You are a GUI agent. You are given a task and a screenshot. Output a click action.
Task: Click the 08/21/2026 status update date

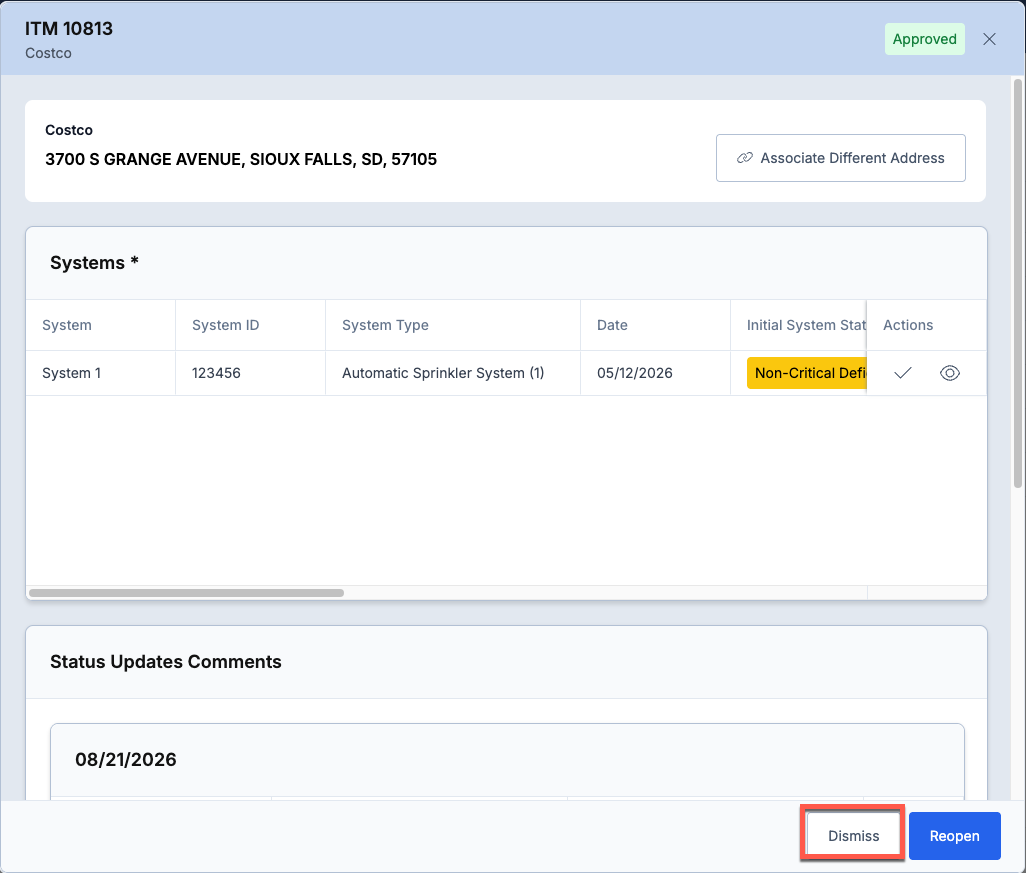point(126,759)
